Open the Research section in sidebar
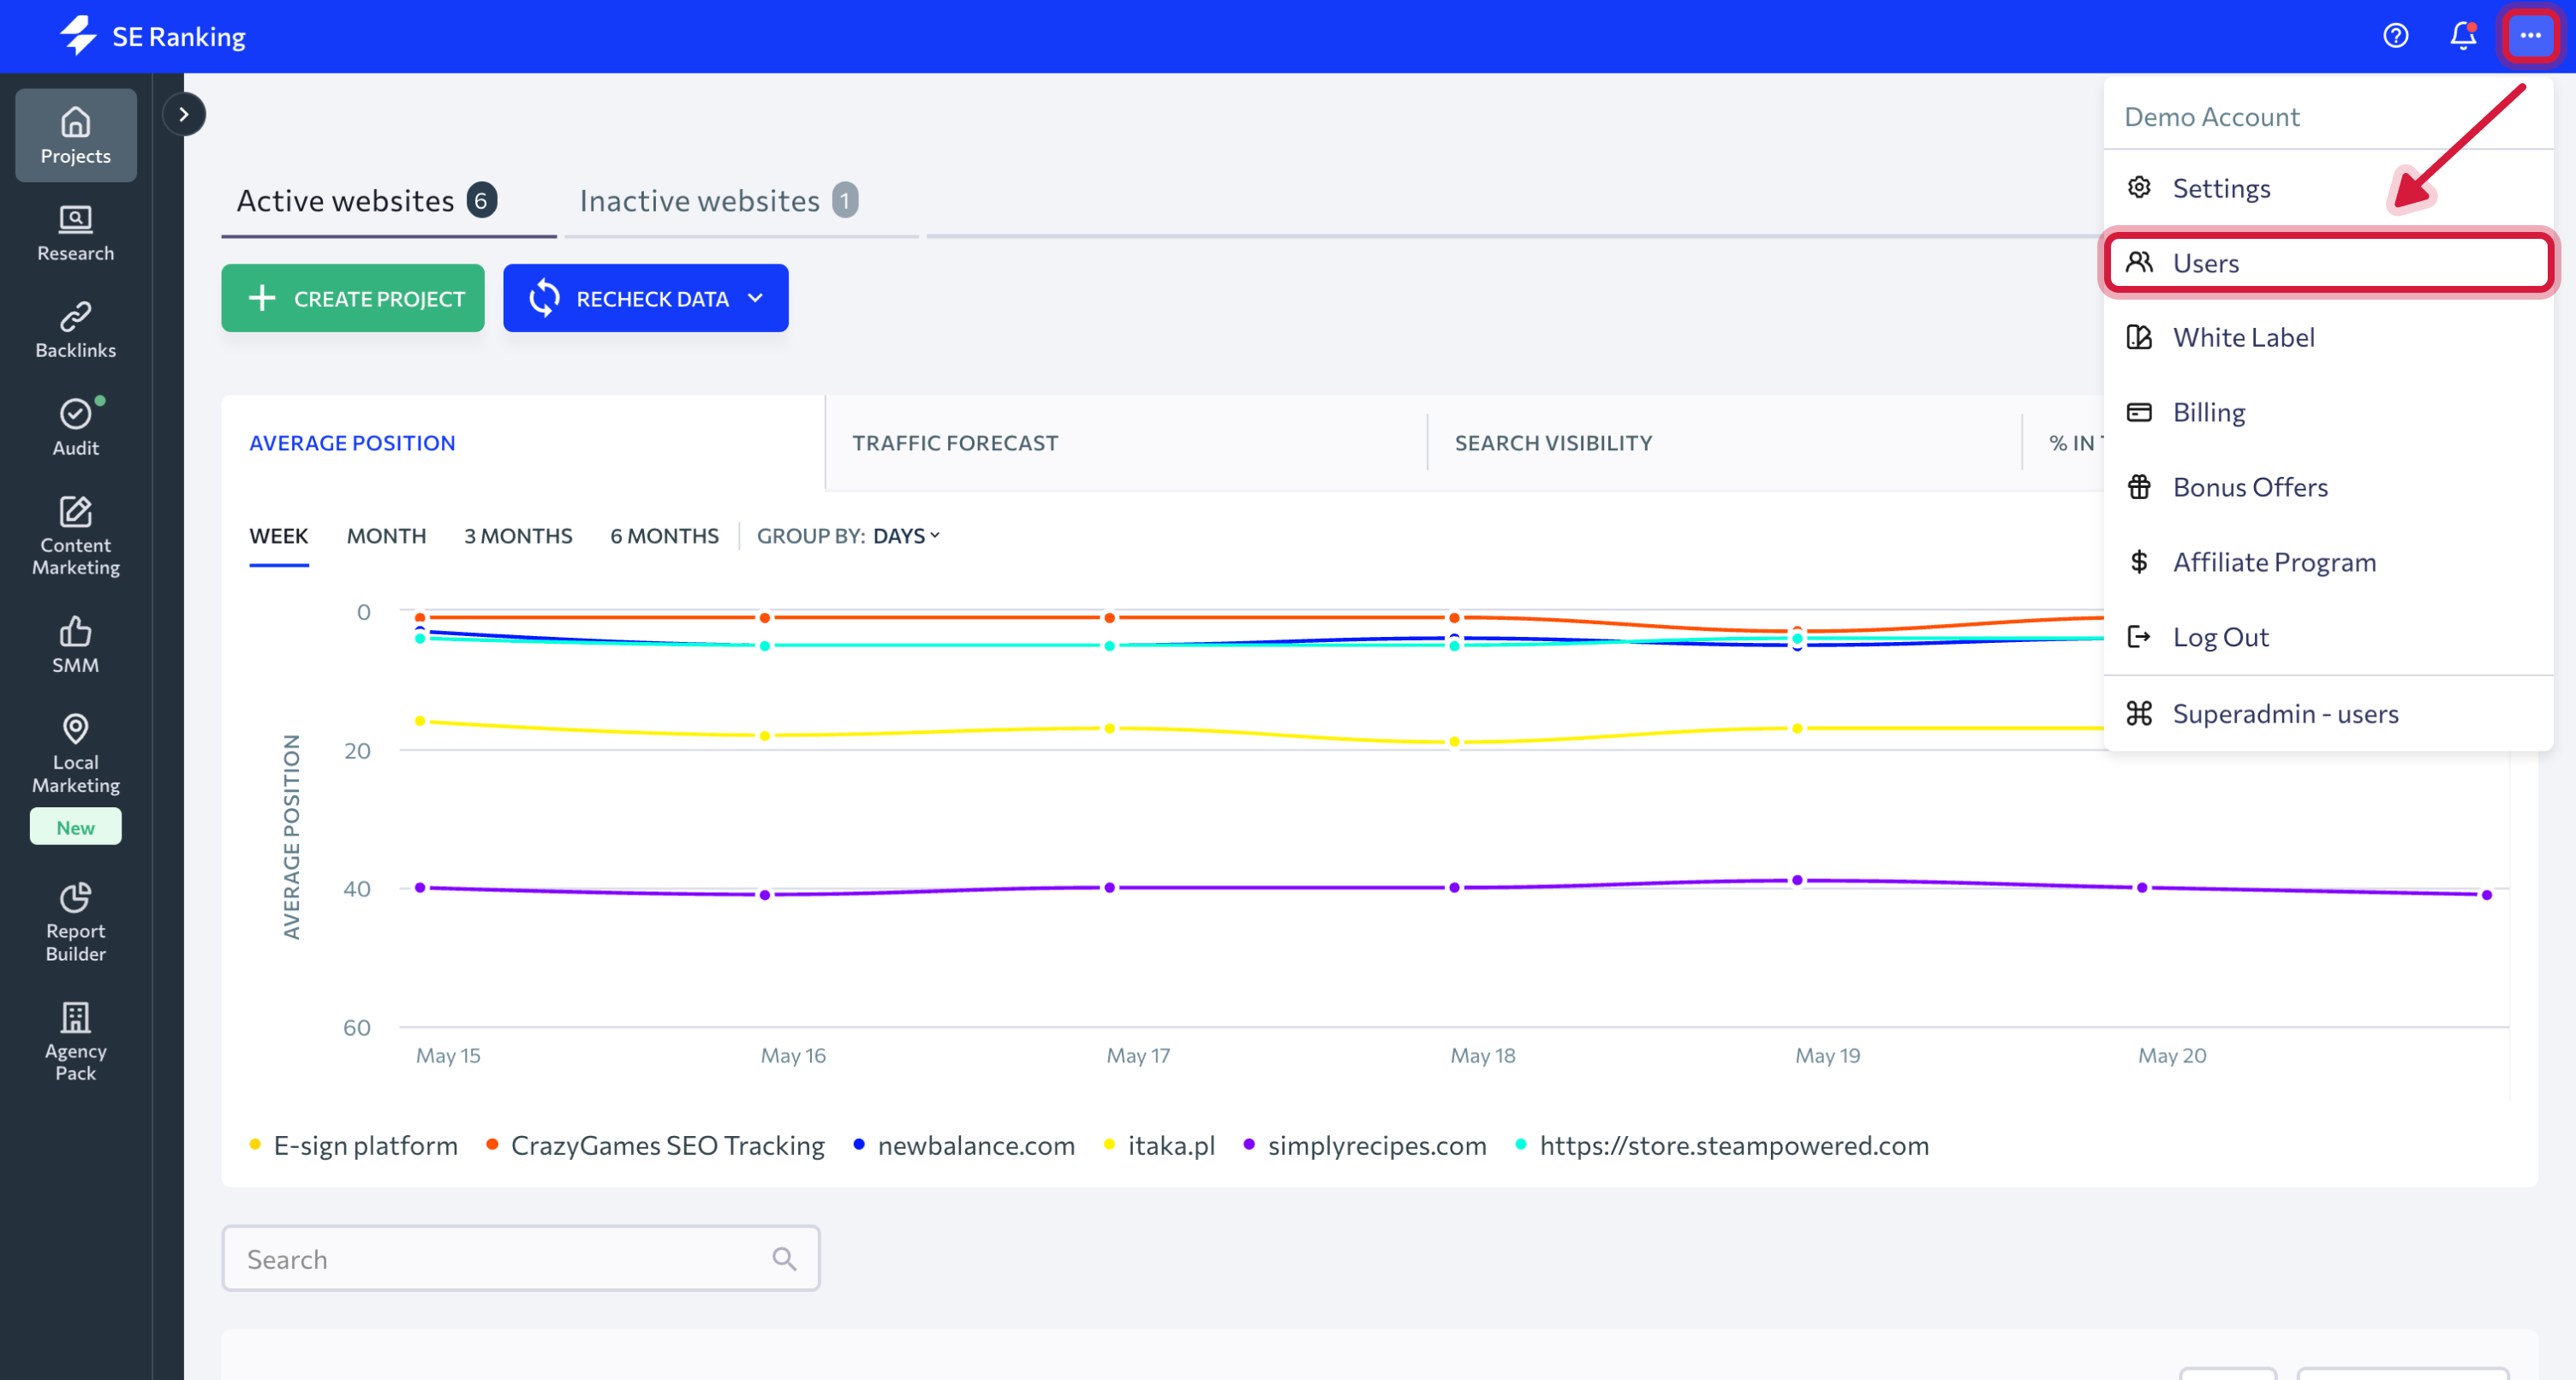 75,232
